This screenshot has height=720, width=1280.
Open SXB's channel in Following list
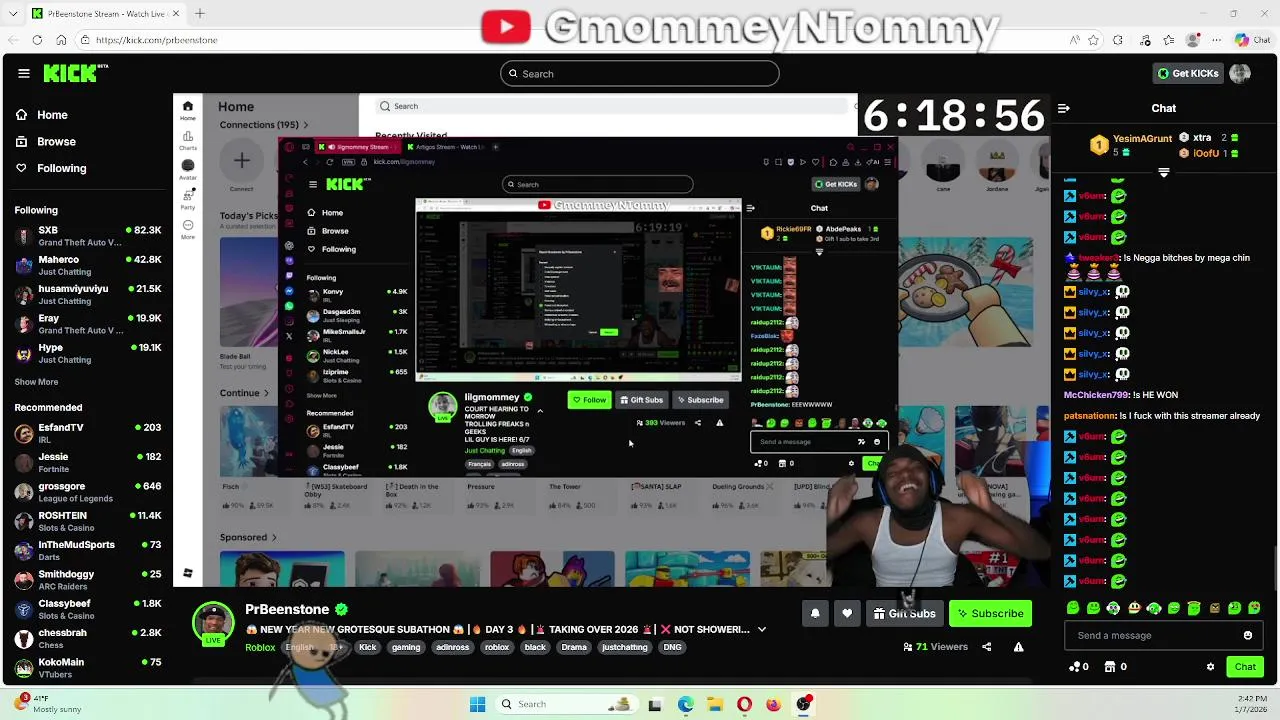point(88,236)
